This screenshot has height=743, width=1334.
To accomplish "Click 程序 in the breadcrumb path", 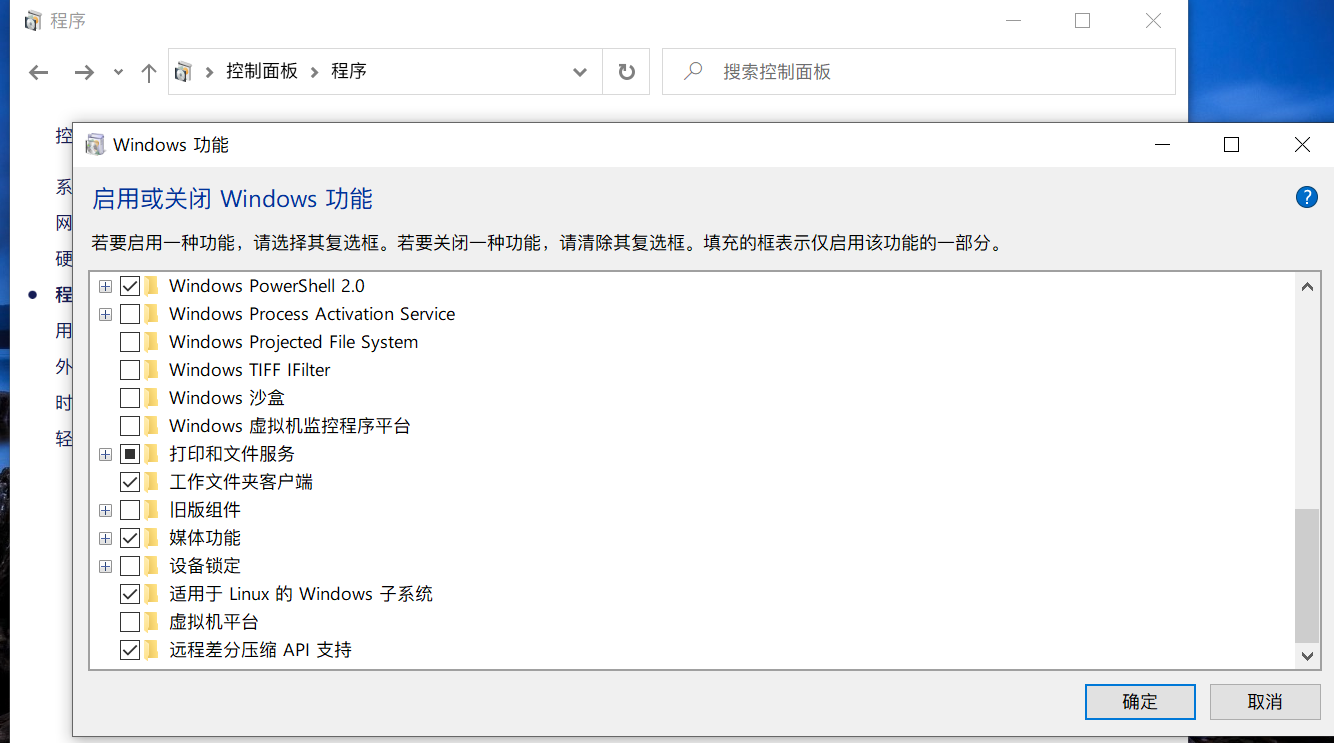I will tap(349, 72).
